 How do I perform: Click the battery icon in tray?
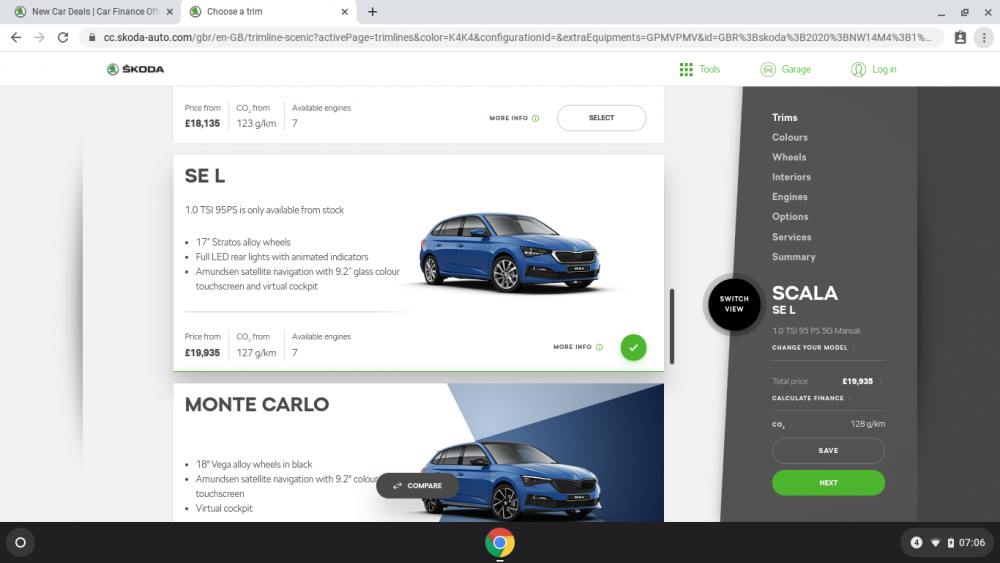tap(951, 543)
